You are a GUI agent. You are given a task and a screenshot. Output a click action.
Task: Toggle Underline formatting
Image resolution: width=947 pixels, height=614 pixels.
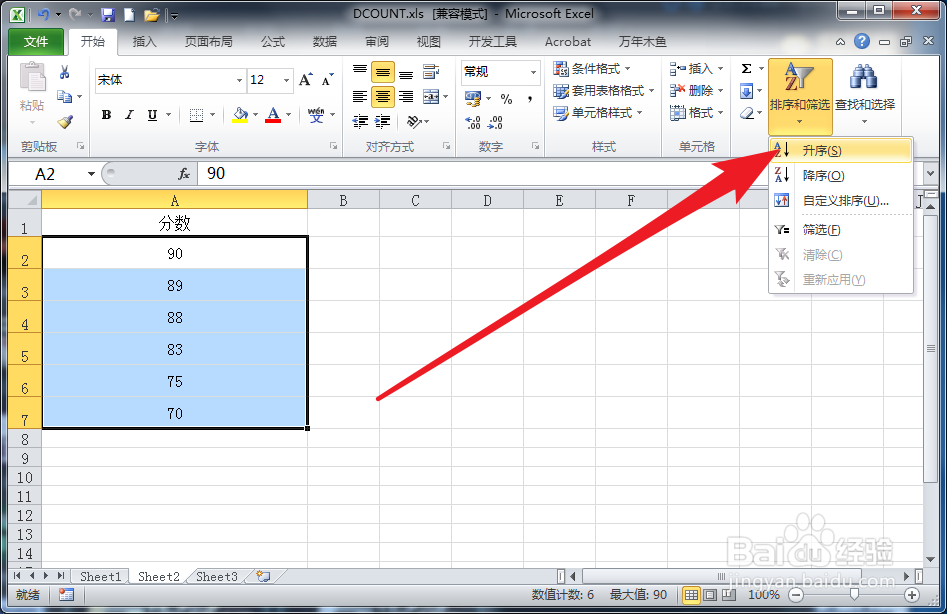coord(152,115)
